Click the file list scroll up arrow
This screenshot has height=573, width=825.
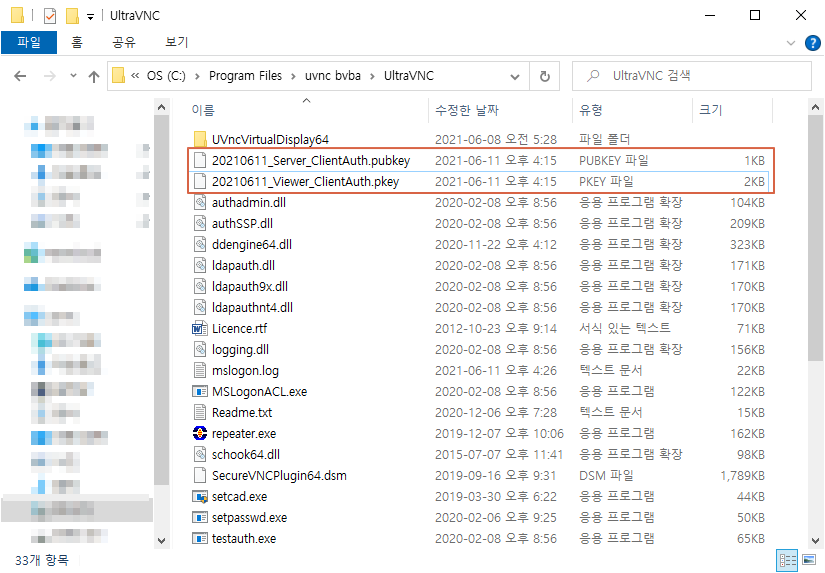(816, 107)
